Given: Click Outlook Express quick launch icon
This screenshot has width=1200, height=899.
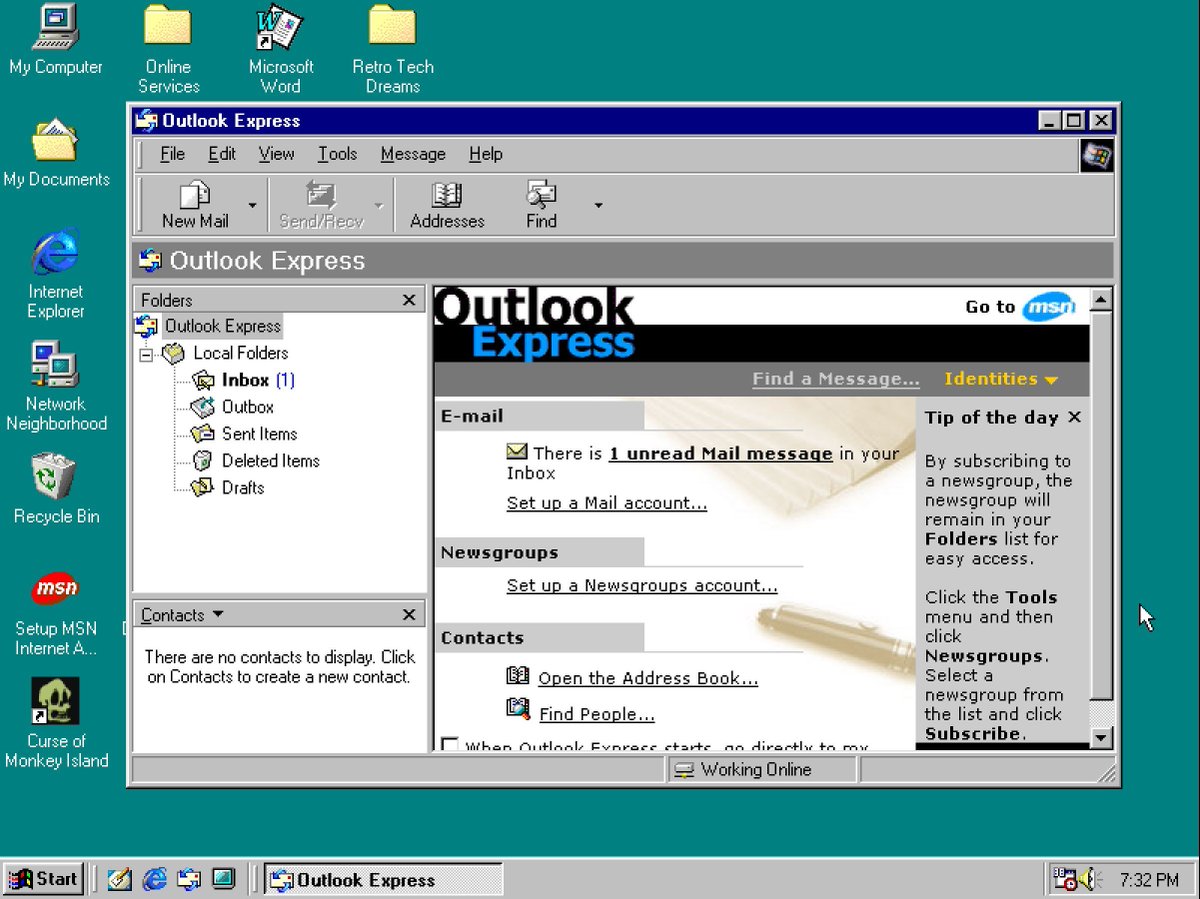Looking at the screenshot, I should coord(188,879).
